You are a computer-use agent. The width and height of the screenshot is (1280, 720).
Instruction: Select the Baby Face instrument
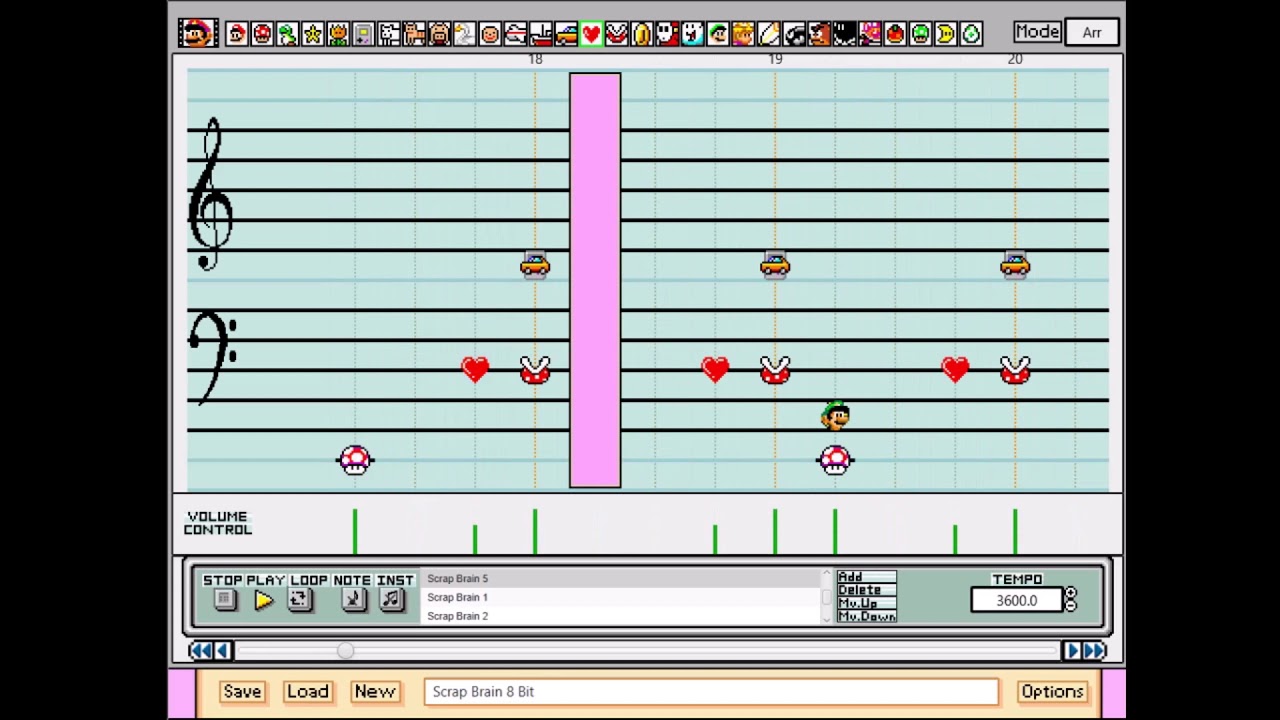point(490,34)
